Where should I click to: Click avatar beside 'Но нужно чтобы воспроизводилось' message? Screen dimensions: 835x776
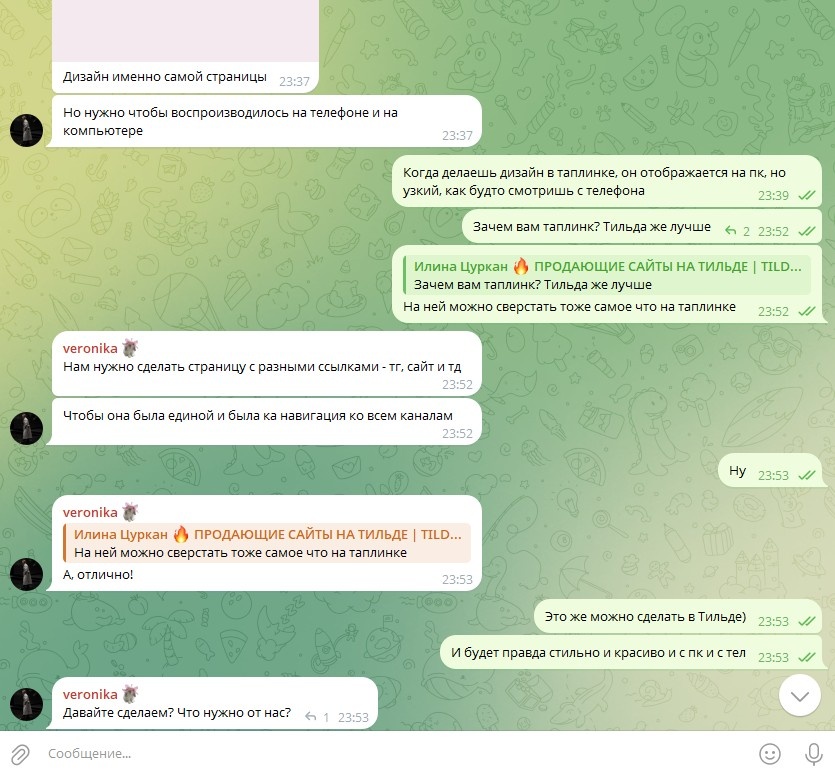coord(27,130)
